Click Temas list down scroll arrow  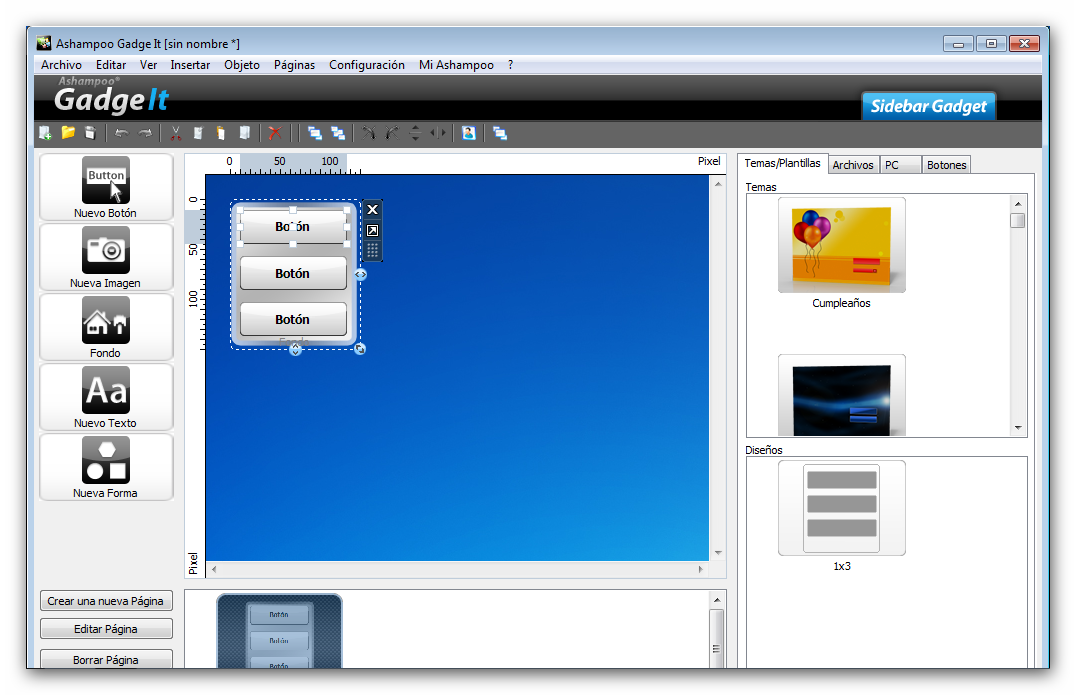coord(1018,428)
